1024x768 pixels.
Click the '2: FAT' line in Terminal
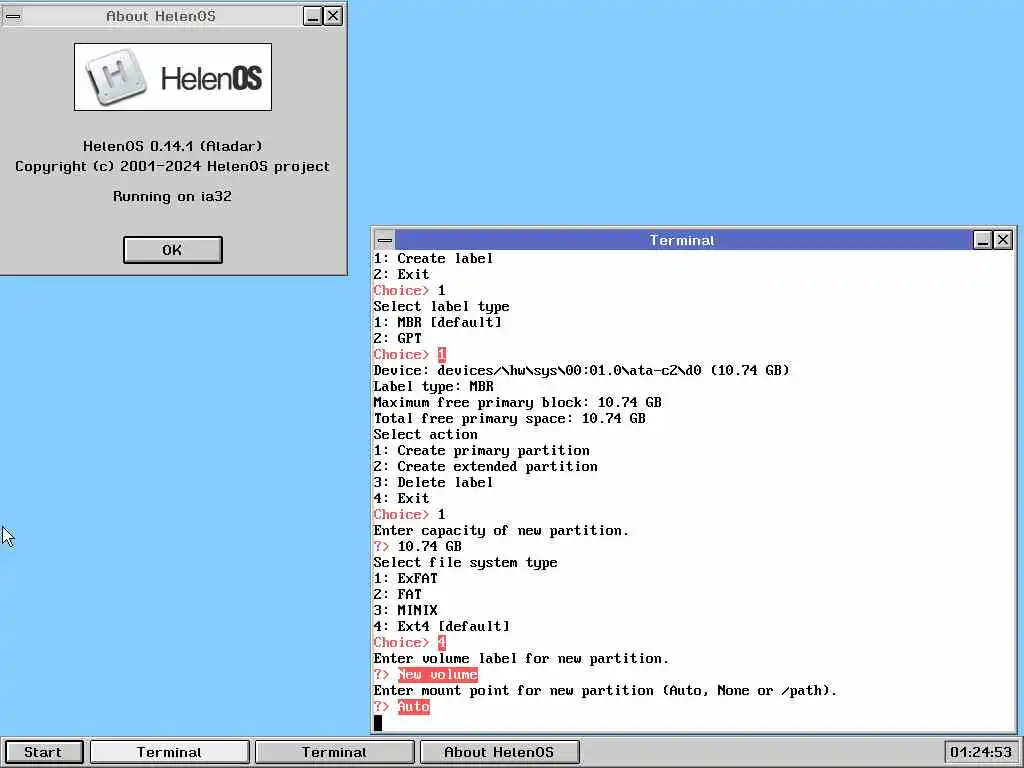click(x=398, y=594)
